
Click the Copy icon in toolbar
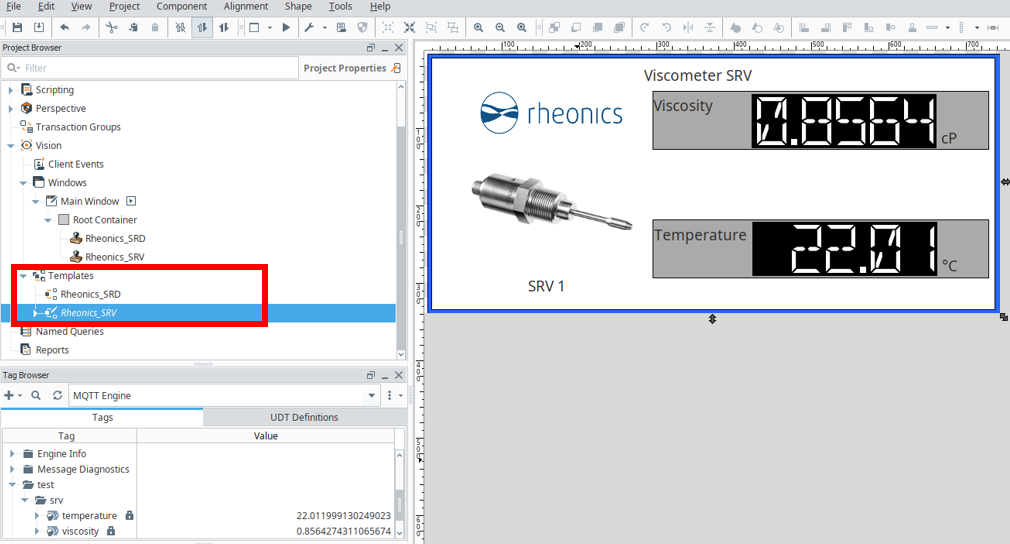tap(133, 27)
